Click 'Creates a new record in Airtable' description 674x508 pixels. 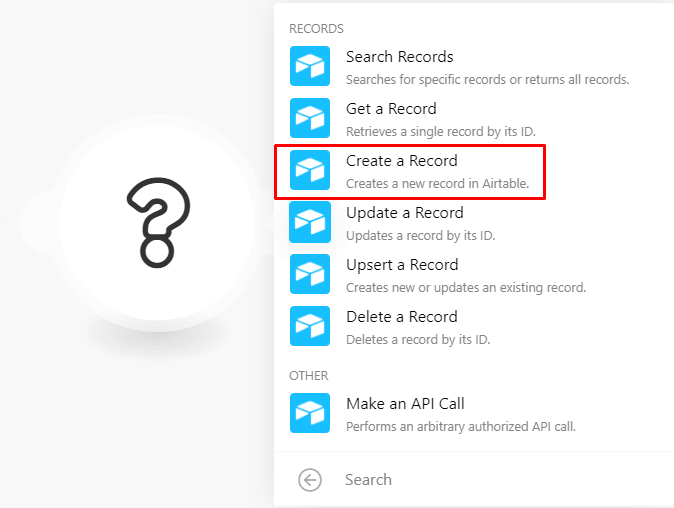click(x=438, y=184)
